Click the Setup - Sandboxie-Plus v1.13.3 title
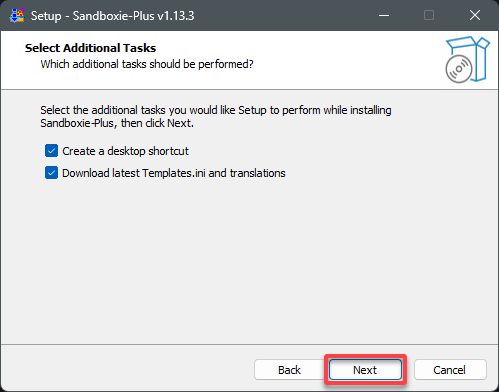This screenshot has width=499, height=392. 112,16
